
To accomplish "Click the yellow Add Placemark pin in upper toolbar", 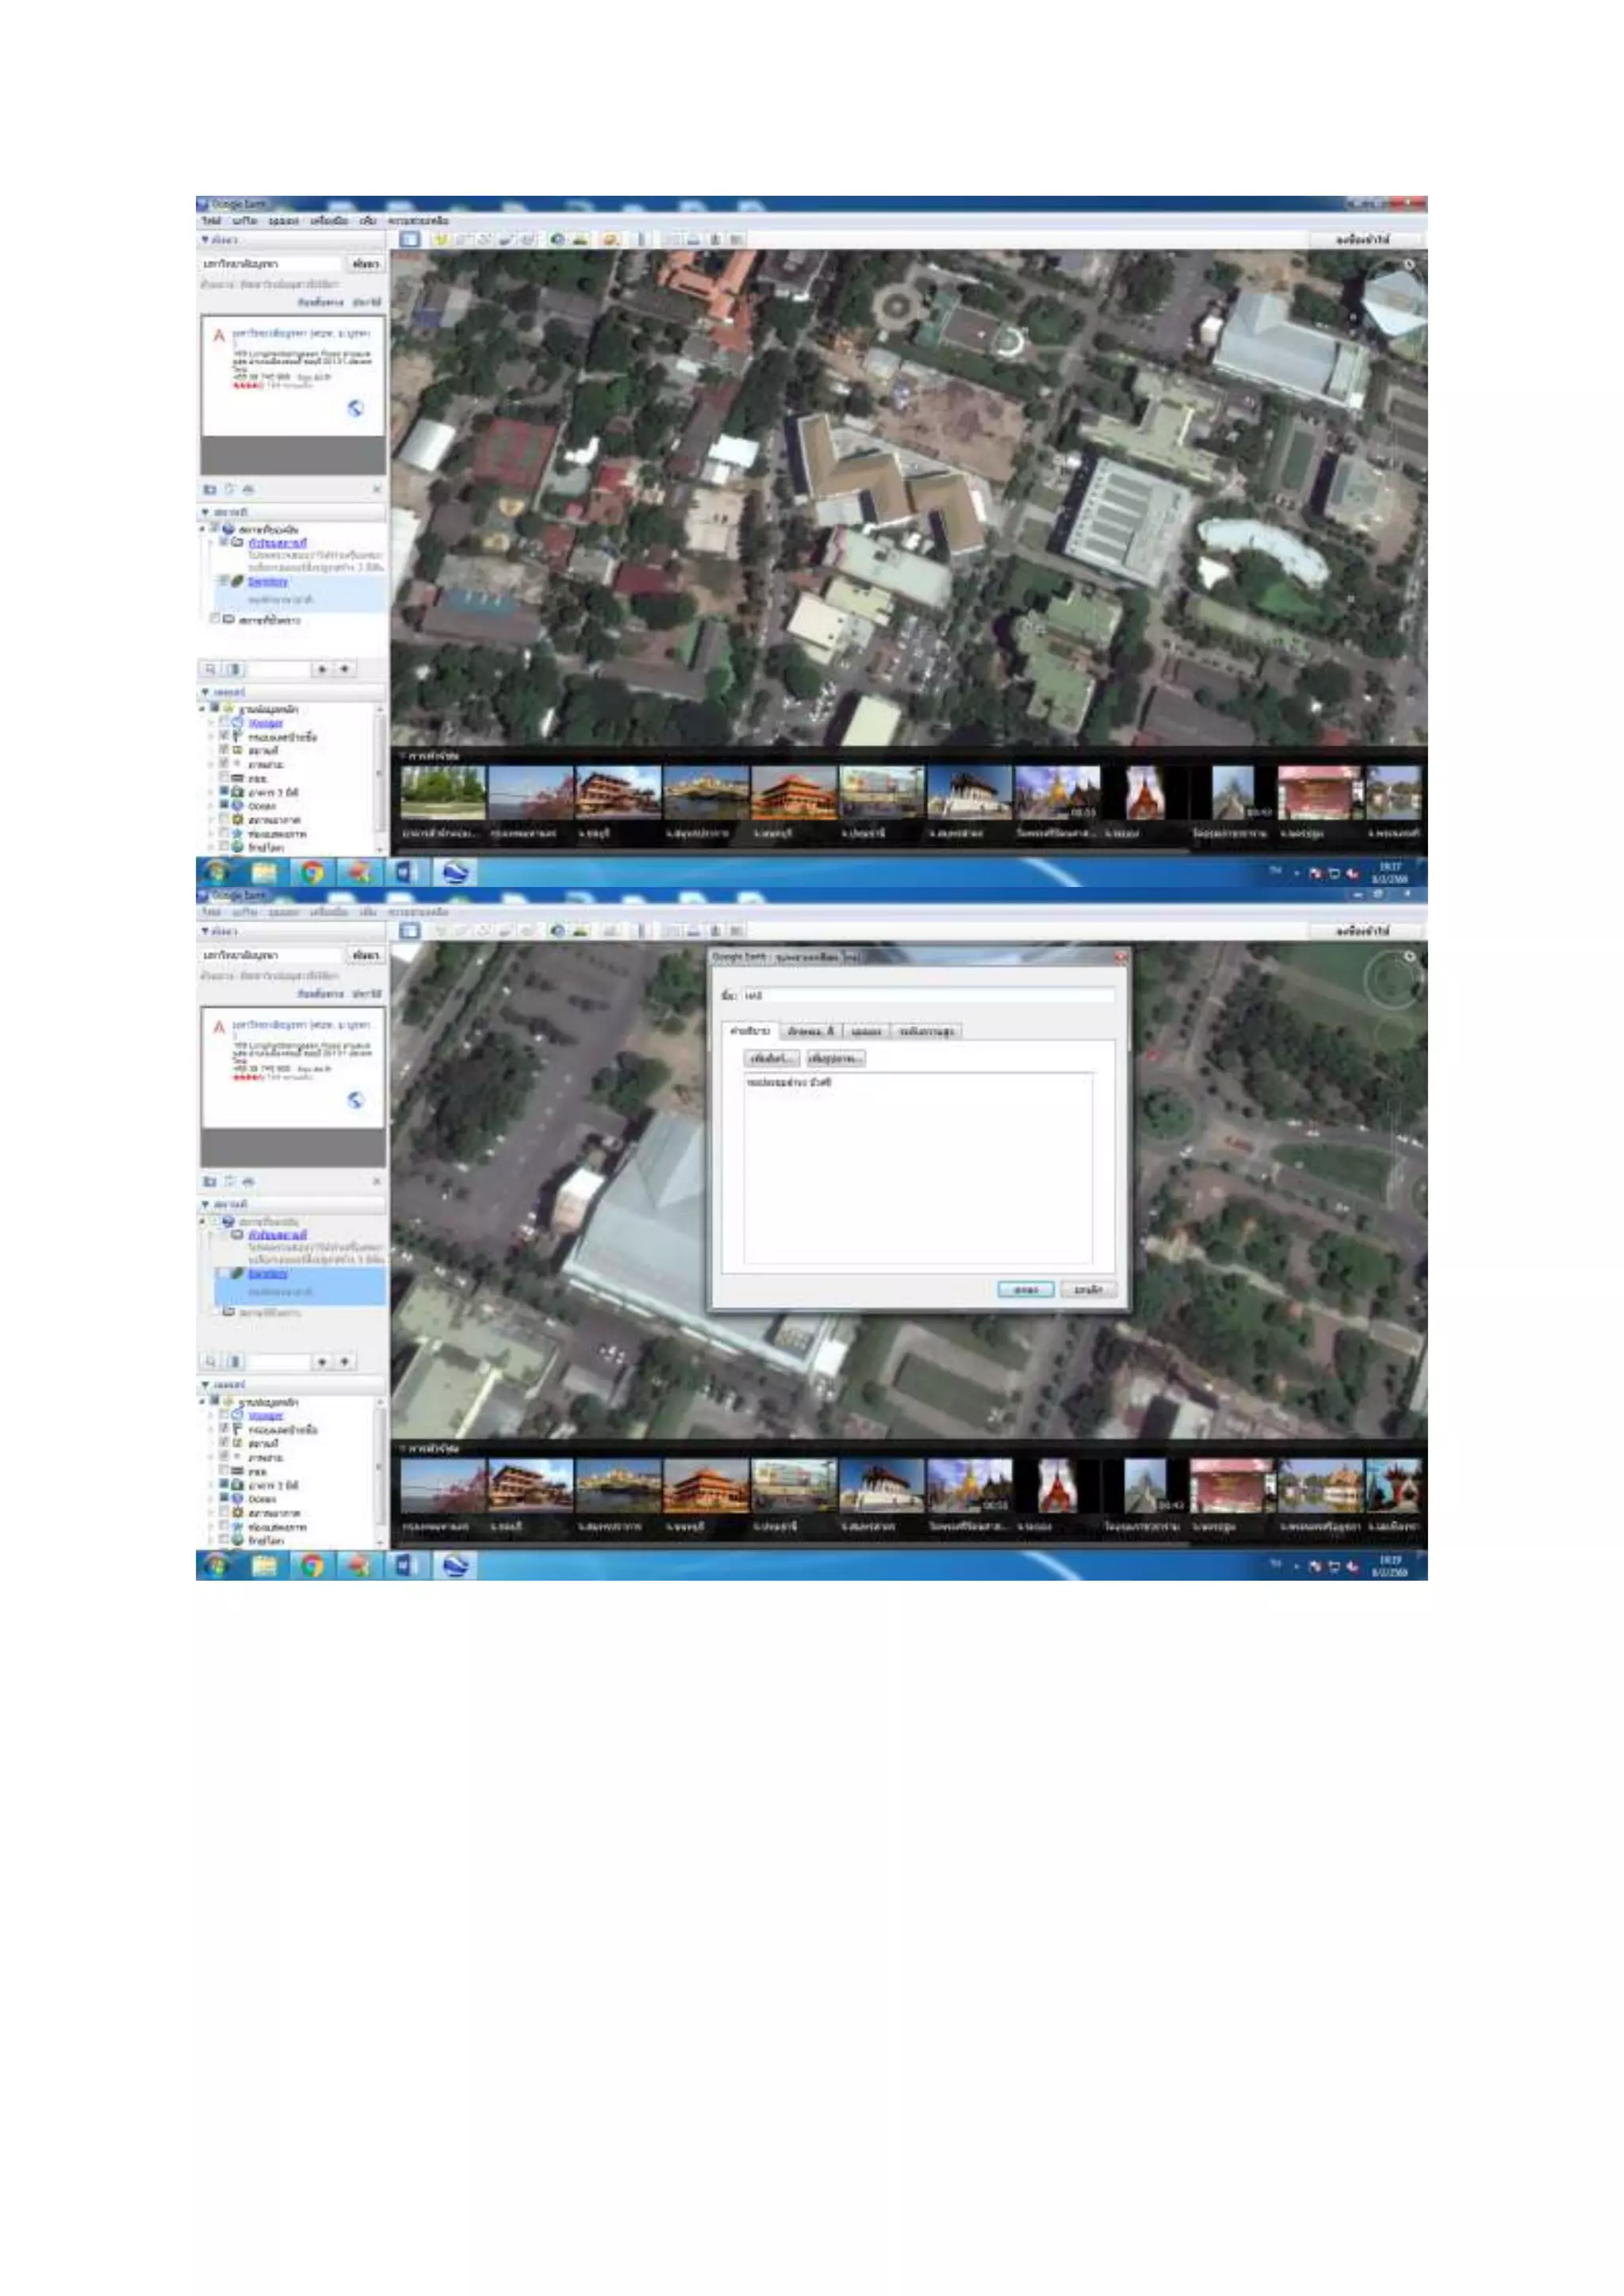I will click(440, 239).
